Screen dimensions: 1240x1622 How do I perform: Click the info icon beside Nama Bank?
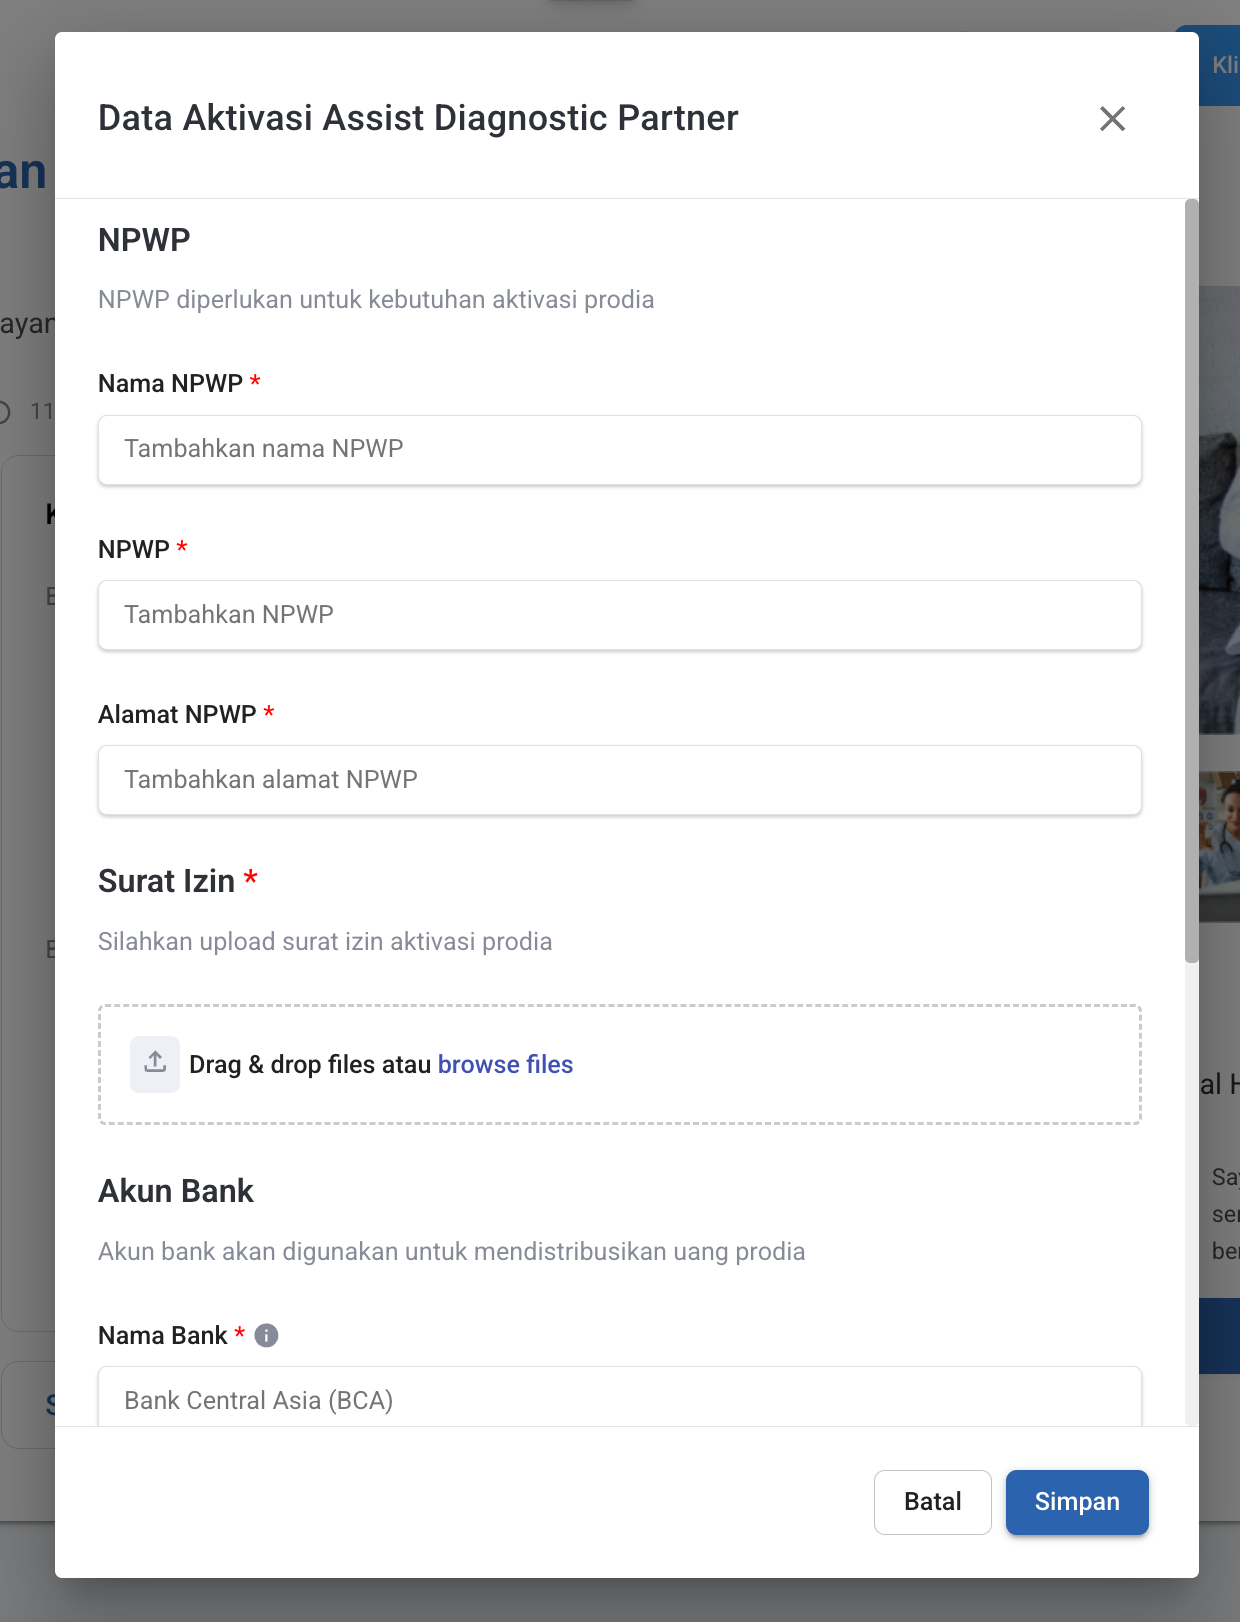pos(266,1336)
